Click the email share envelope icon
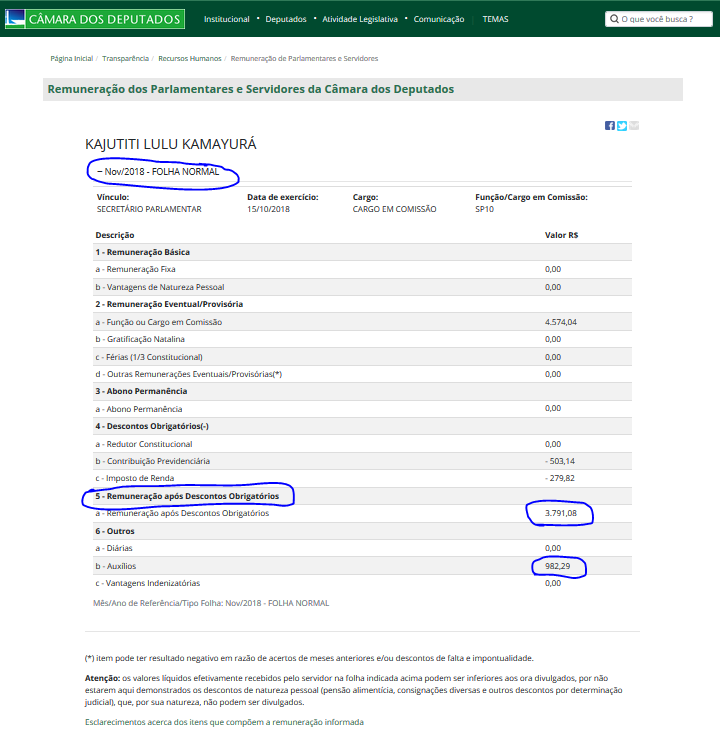The width and height of the screenshot is (720, 732). [x=634, y=125]
